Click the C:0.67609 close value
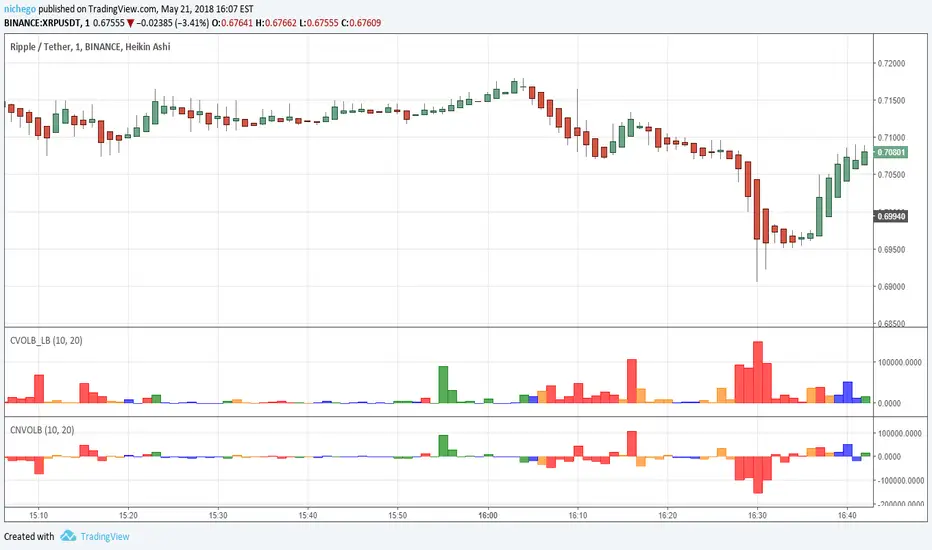This screenshot has width=932, height=550. pos(361,23)
